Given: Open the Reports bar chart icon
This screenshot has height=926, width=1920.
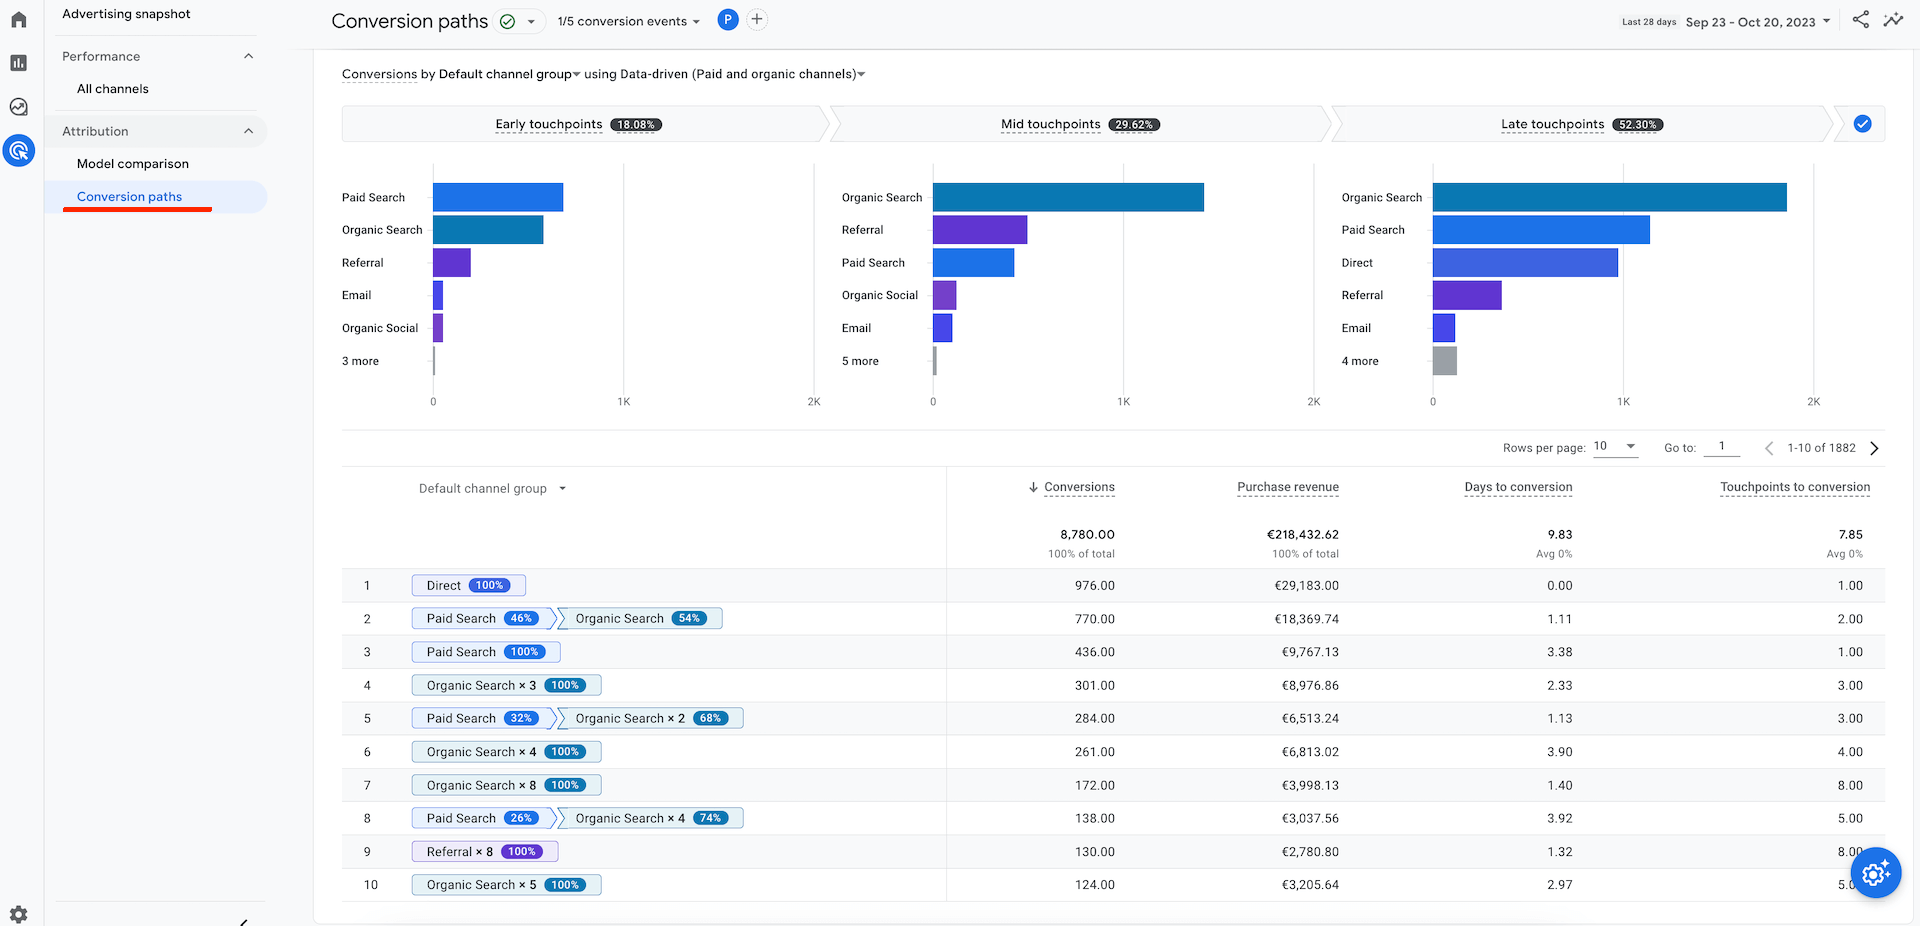Looking at the screenshot, I should [x=18, y=63].
